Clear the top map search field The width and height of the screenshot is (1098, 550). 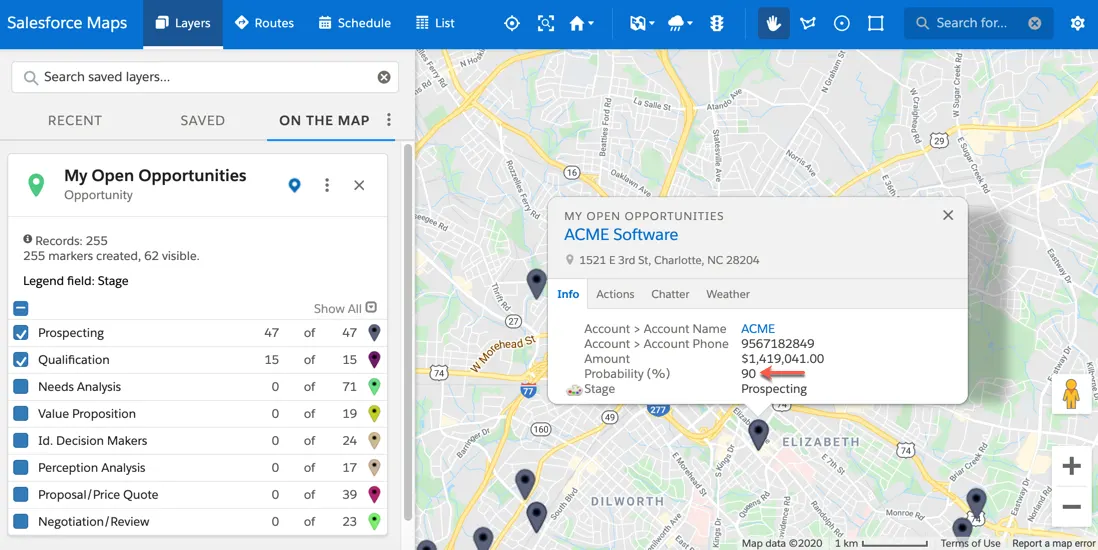tap(1034, 23)
